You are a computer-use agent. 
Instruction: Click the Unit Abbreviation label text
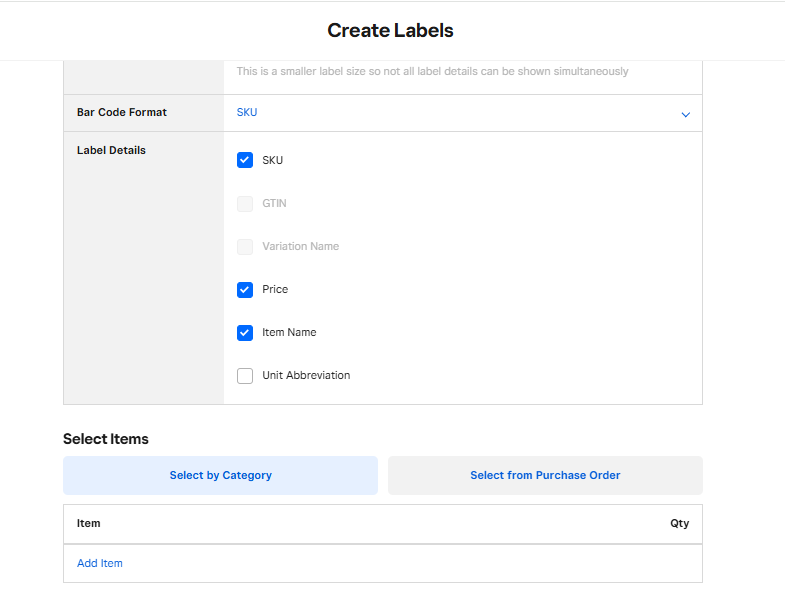[x=306, y=376]
